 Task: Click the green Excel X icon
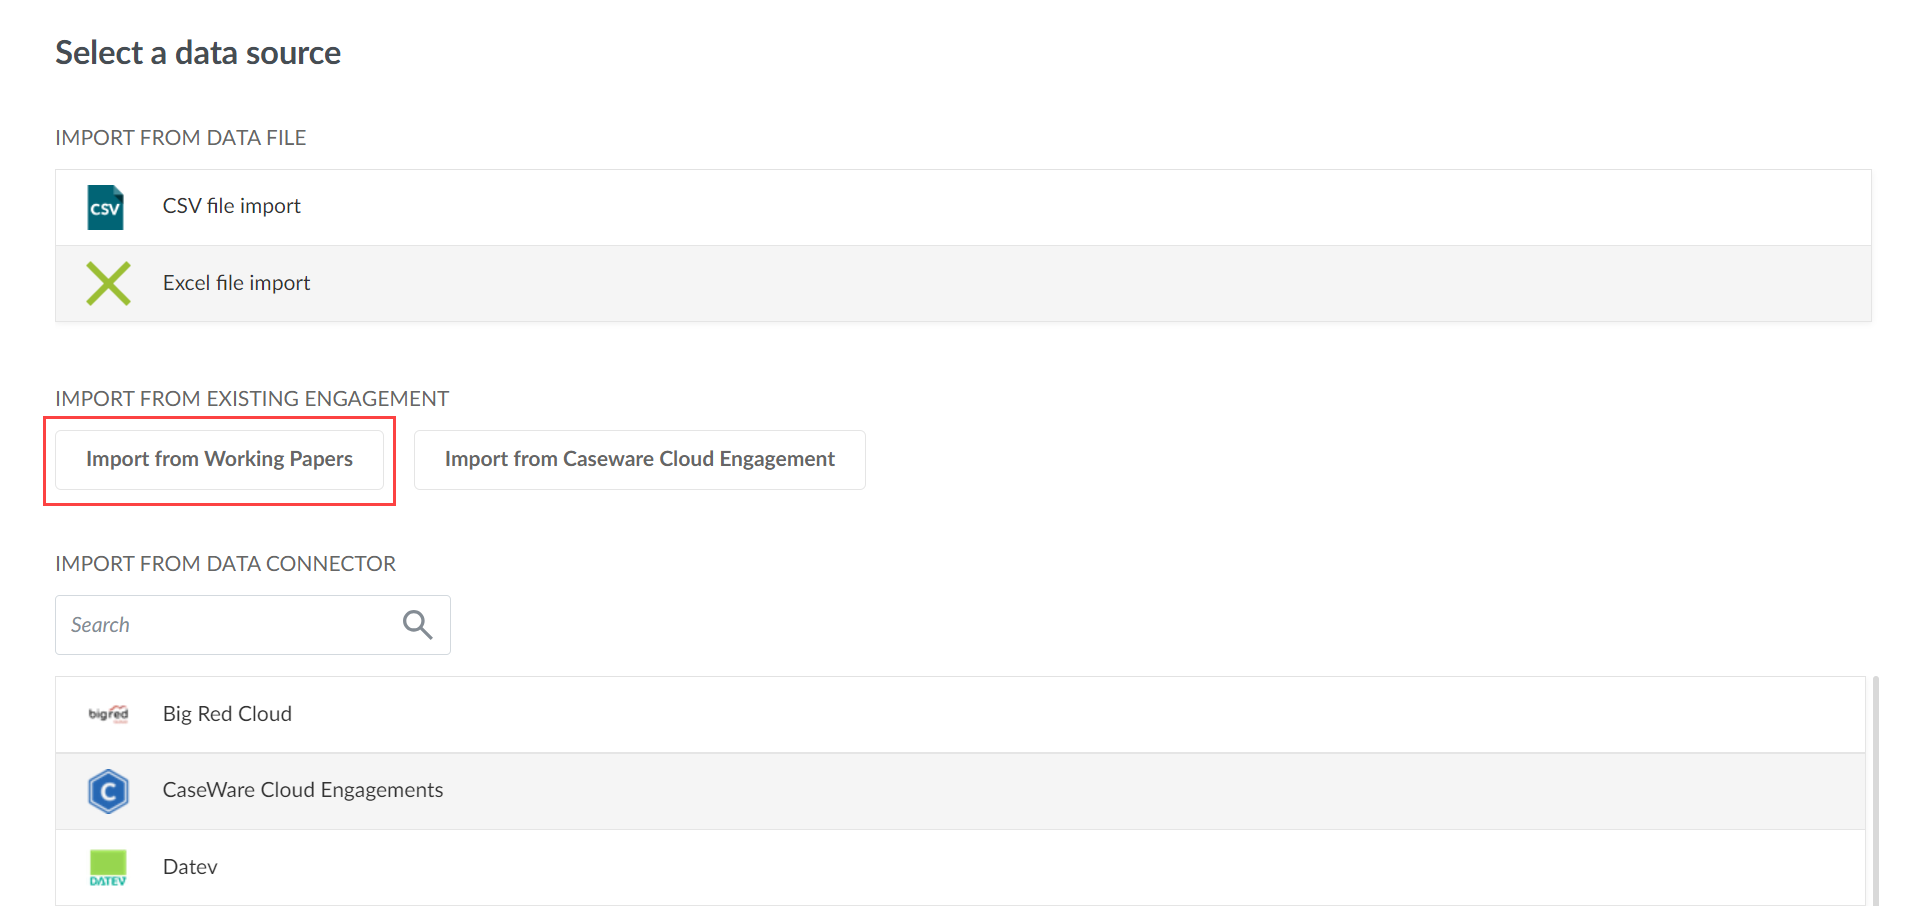click(x=108, y=283)
